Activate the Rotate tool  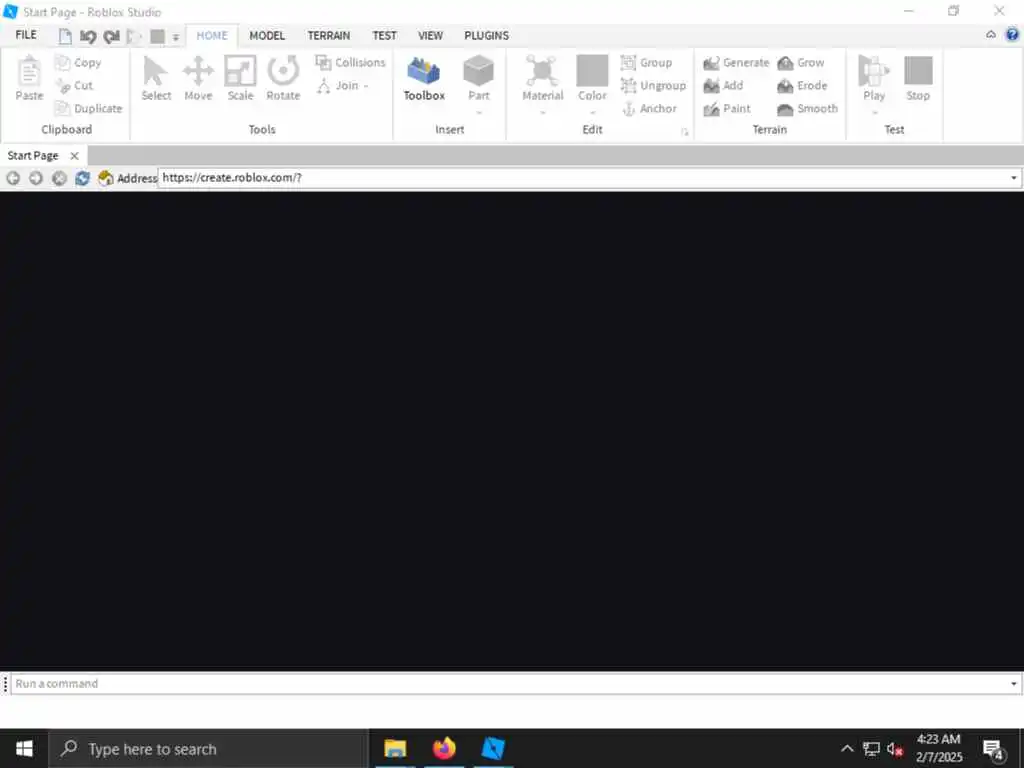(283, 78)
